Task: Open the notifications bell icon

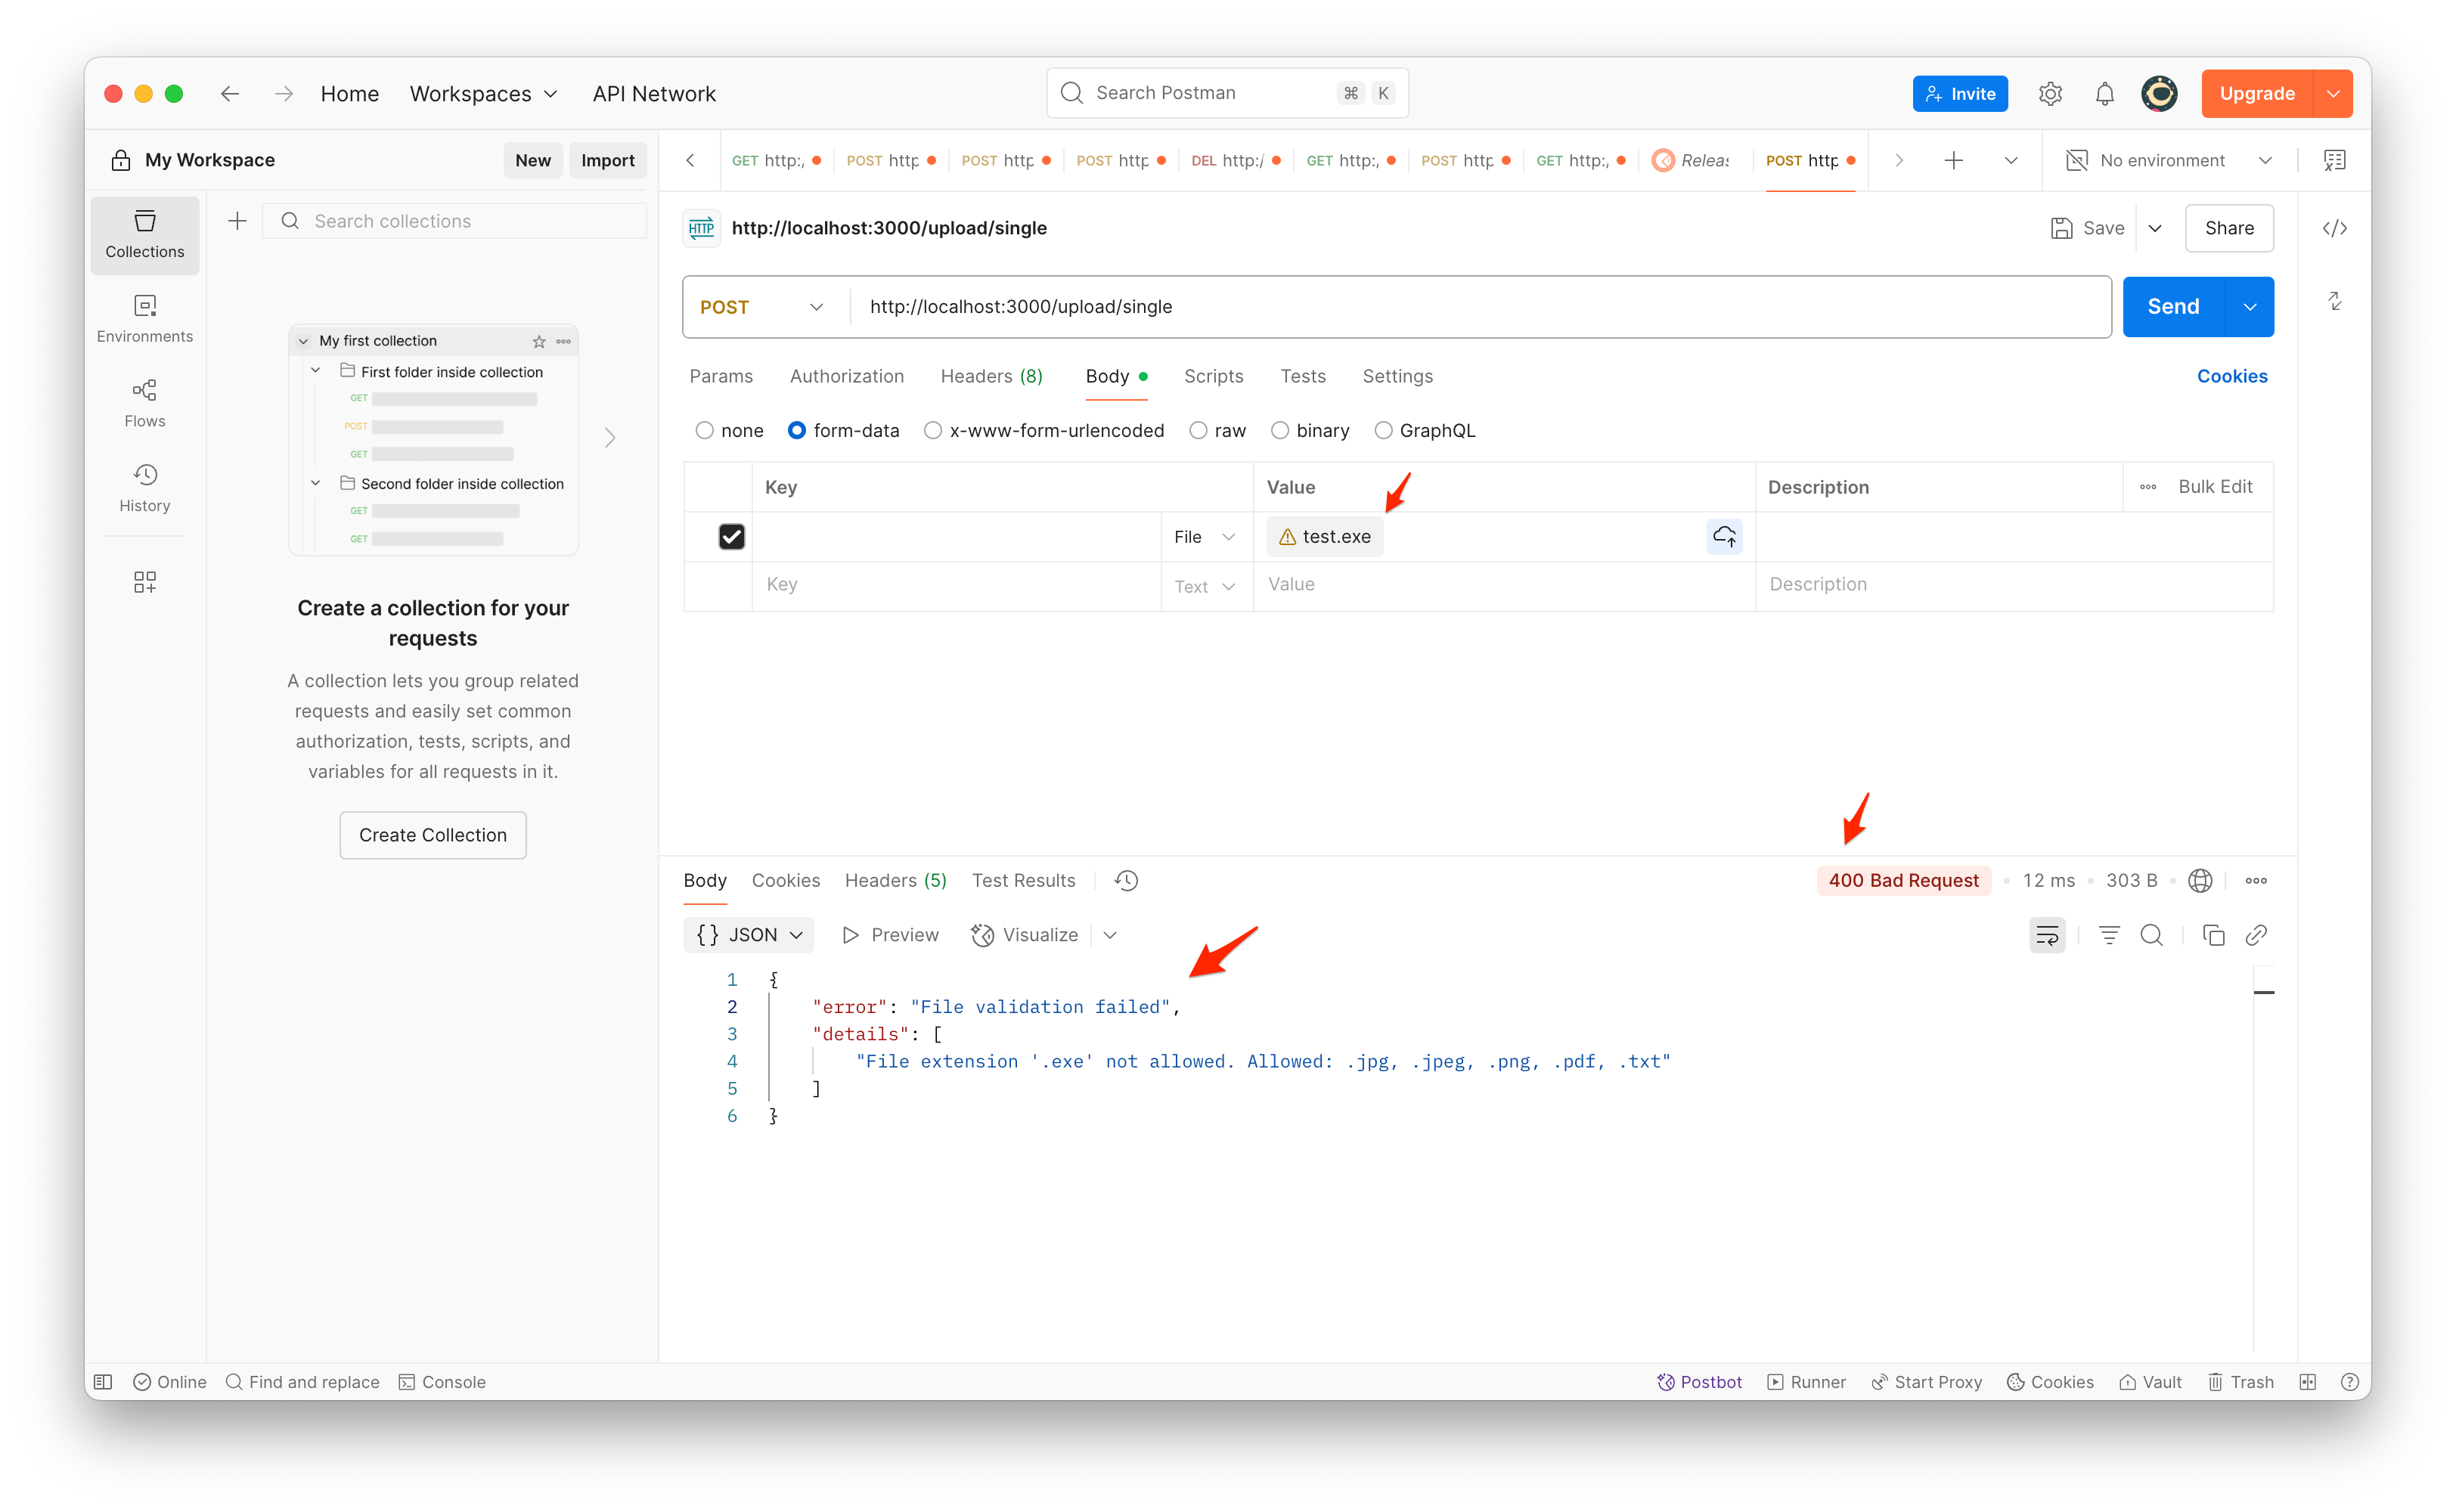Action: coord(2104,94)
